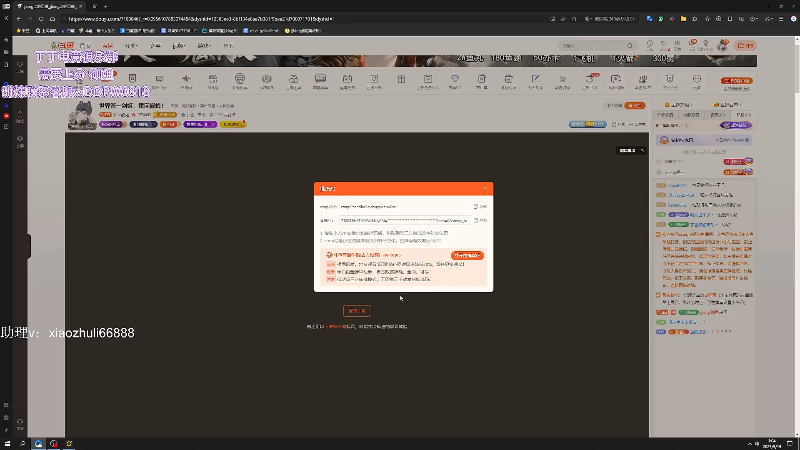Image resolution: width=800 pixels, height=450 pixels.
Task: Click the video play icon in the category row
Action: (616, 80)
